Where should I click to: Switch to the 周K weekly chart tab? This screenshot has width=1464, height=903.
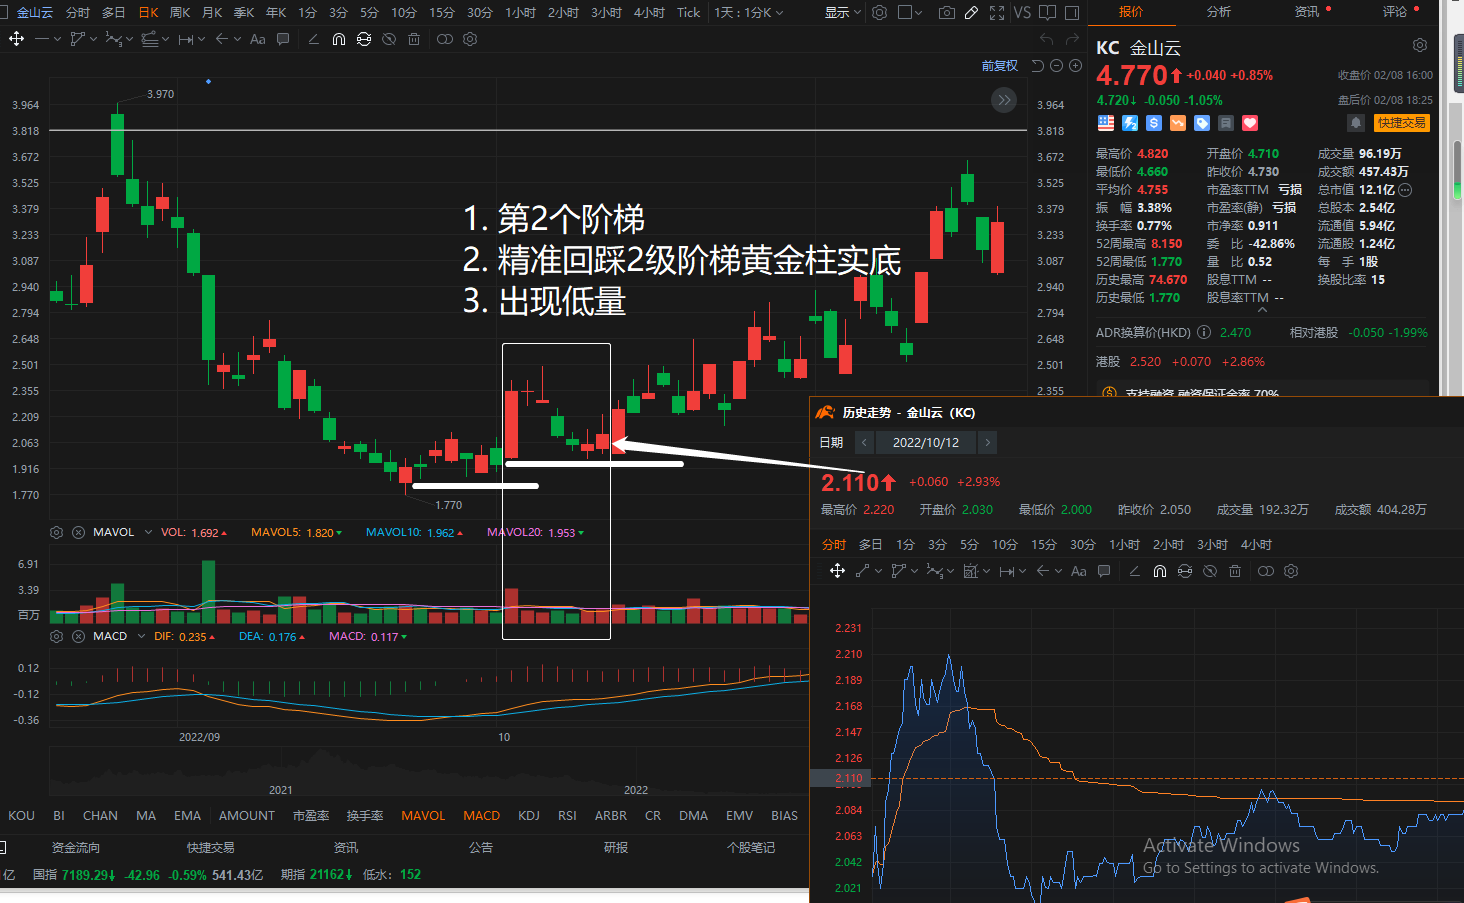(180, 13)
